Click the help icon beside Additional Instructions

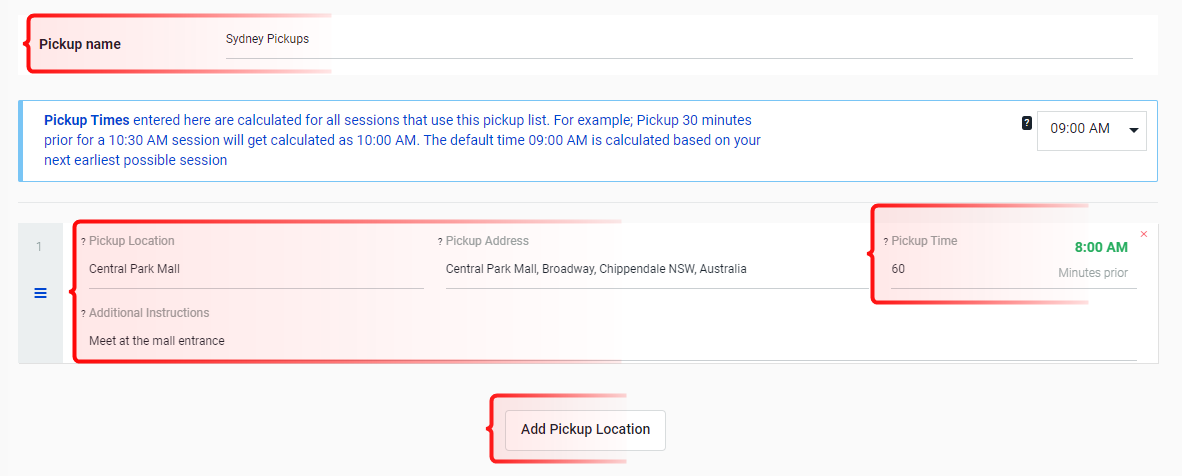point(83,314)
